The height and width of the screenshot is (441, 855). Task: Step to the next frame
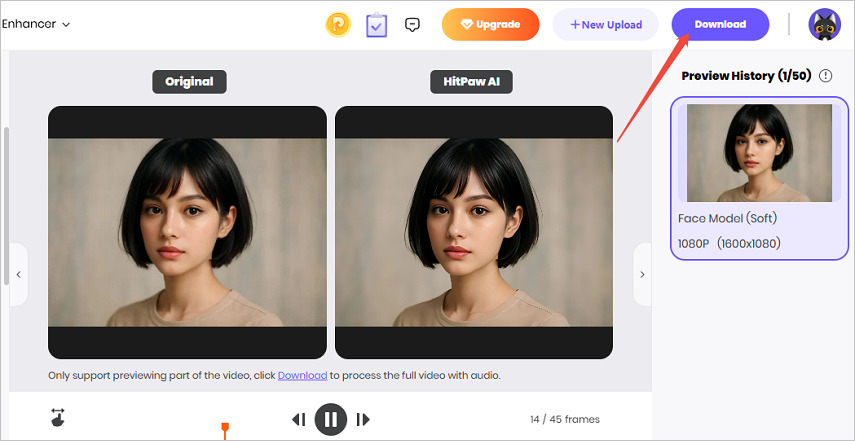tap(363, 419)
